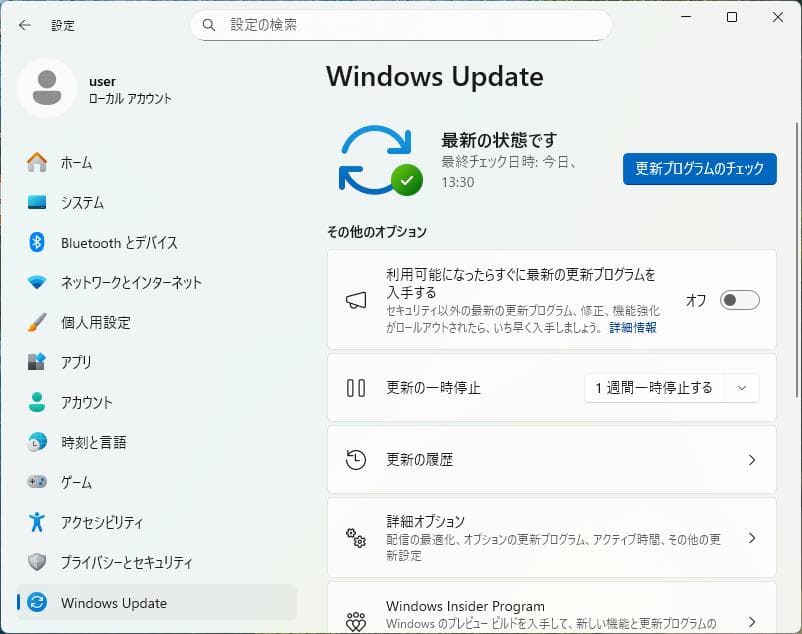Screen dimensions: 802x634
Task: Expand the 更新の履歴 row chevron
Action: pyautogui.click(x=753, y=461)
